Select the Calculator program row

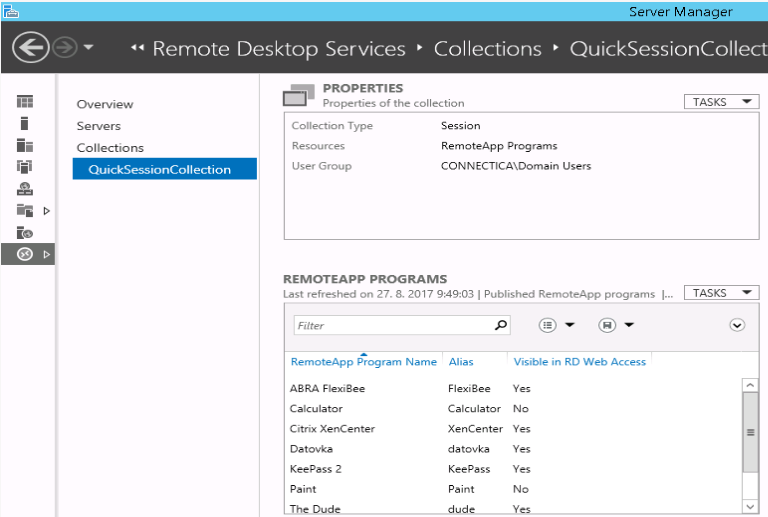tap(513, 409)
